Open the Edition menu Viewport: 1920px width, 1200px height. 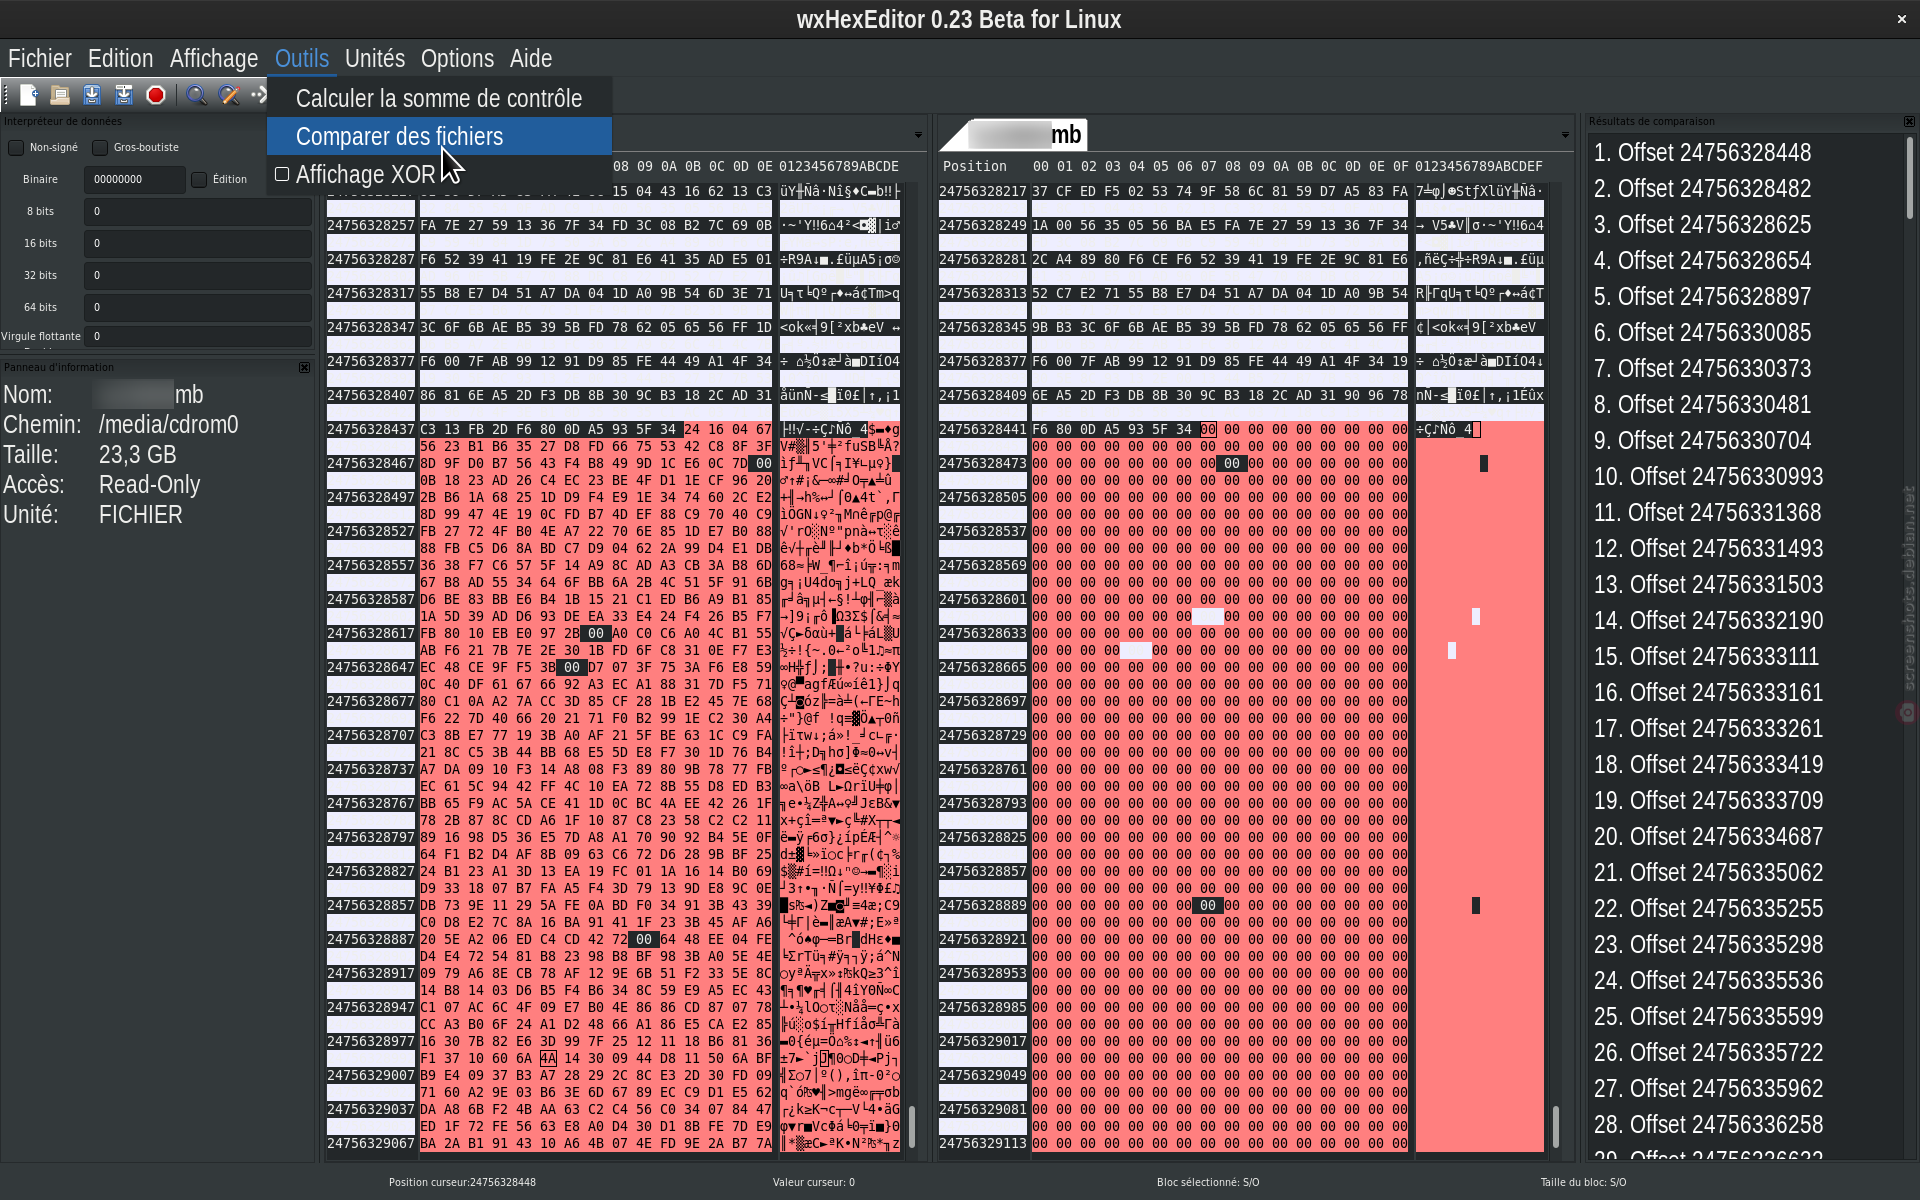pos(120,58)
